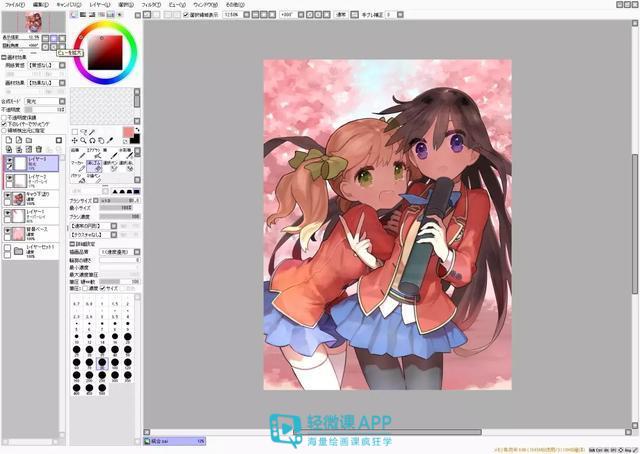Open the brush texture dropdown
This screenshot has width=640, height=454.
(93, 235)
